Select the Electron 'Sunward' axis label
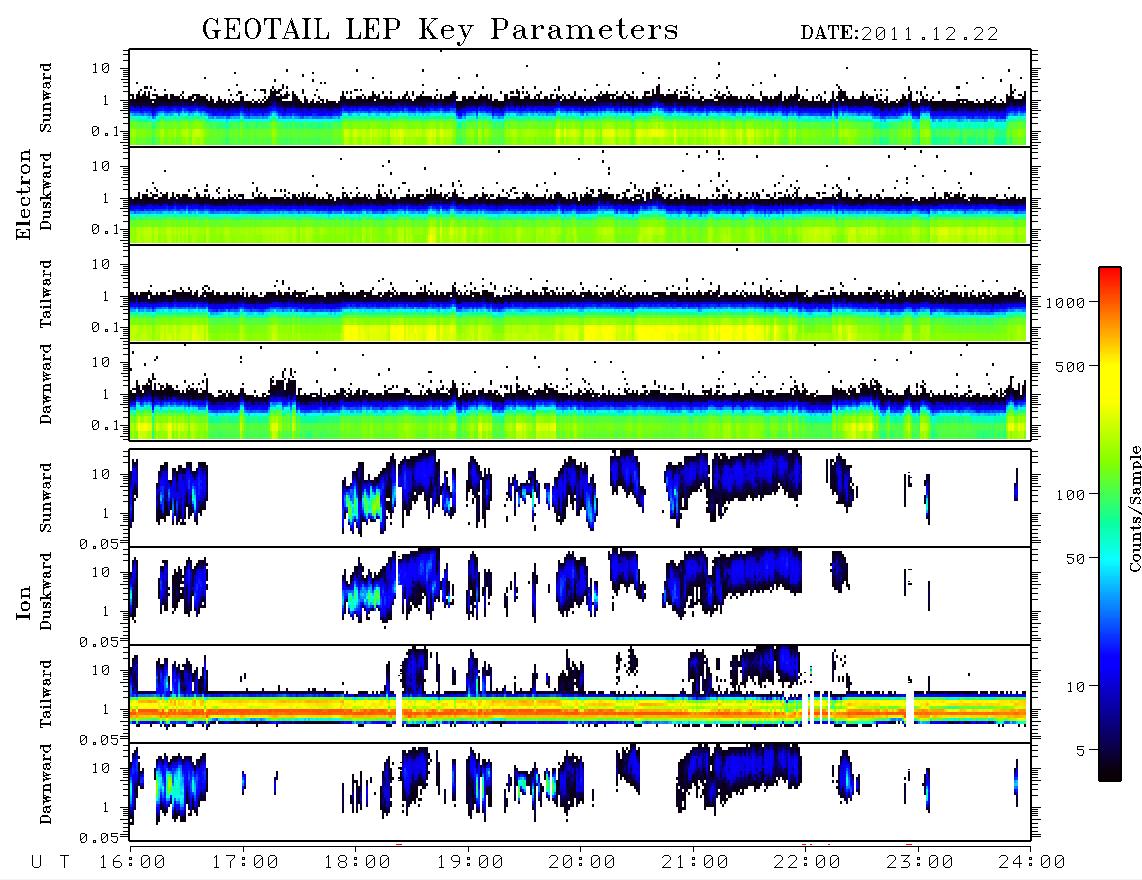Image resolution: width=1142 pixels, height=880 pixels. coord(46,98)
